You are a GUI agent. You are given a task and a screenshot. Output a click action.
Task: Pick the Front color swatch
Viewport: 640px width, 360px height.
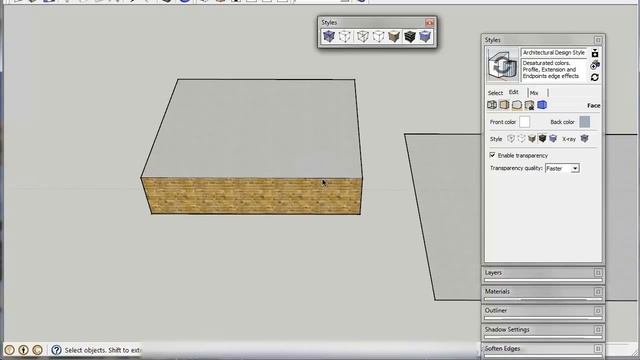point(524,122)
